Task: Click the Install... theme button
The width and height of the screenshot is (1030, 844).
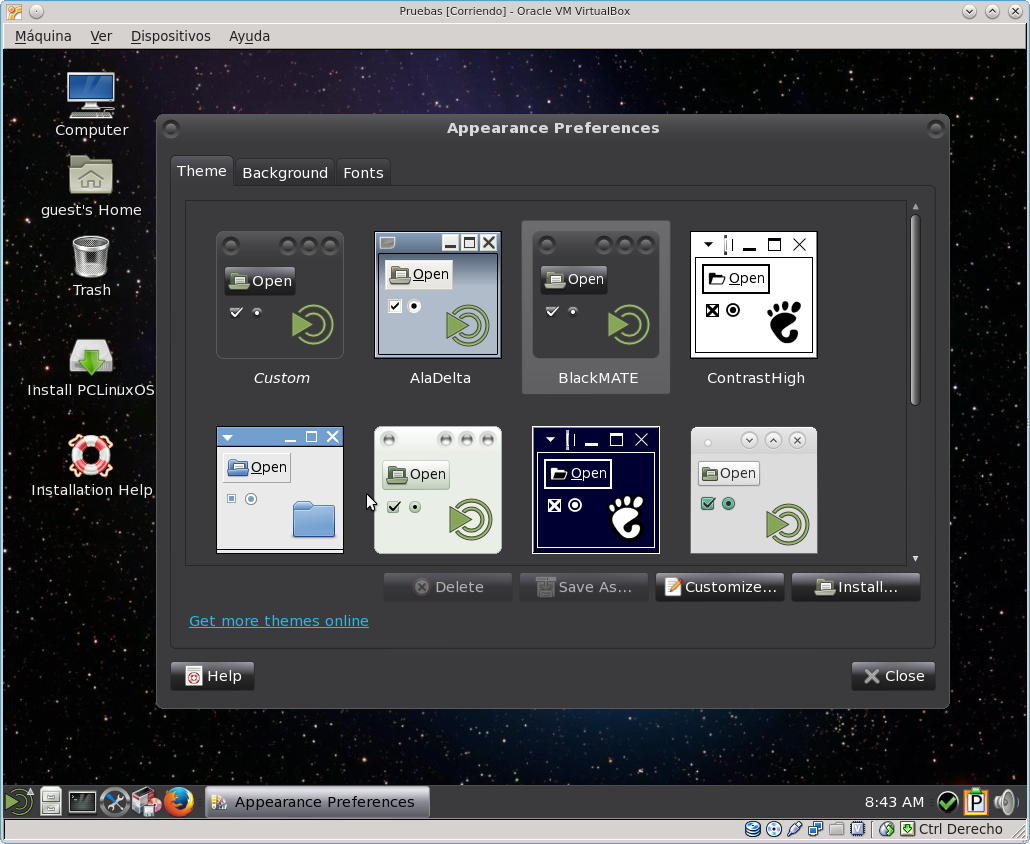Action: tap(855, 587)
